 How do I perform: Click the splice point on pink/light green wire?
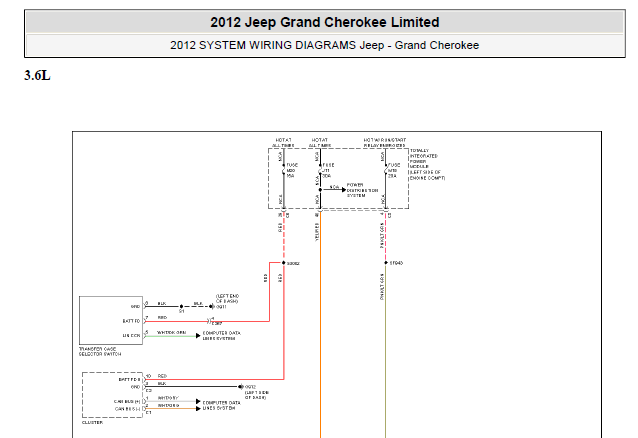(386, 263)
